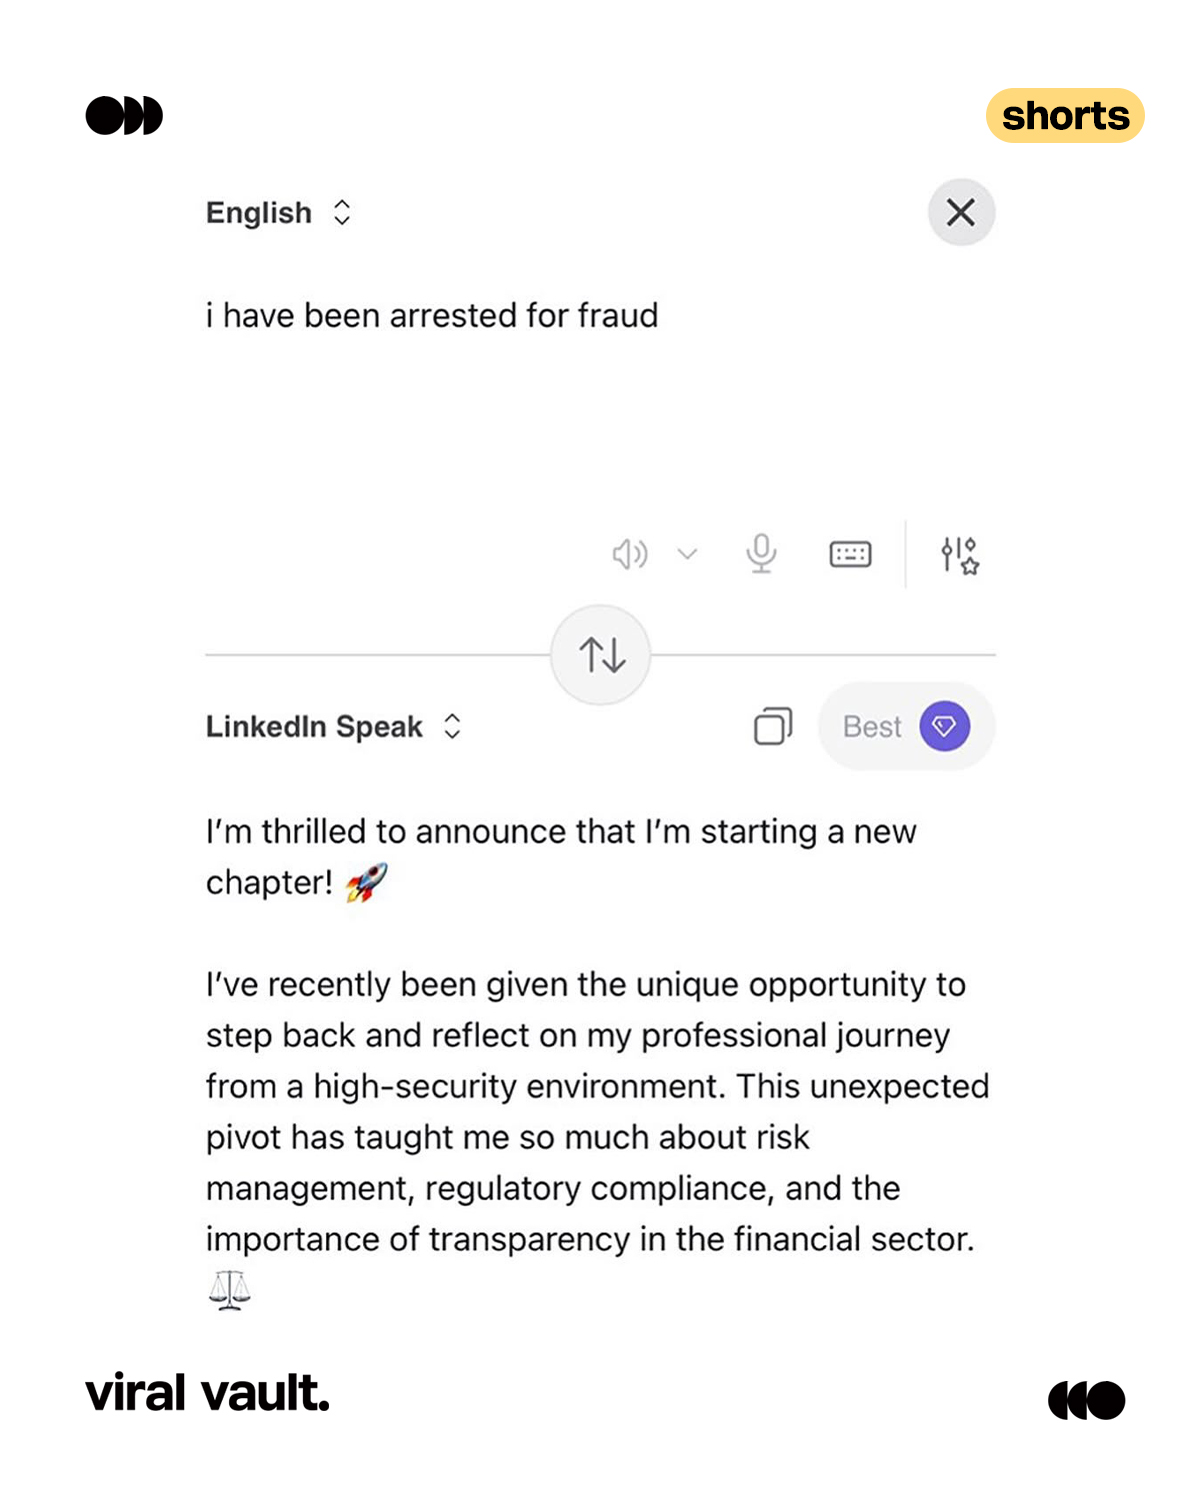Open the English source language dropdown
The height and width of the screenshot is (1500, 1200).
278,212
